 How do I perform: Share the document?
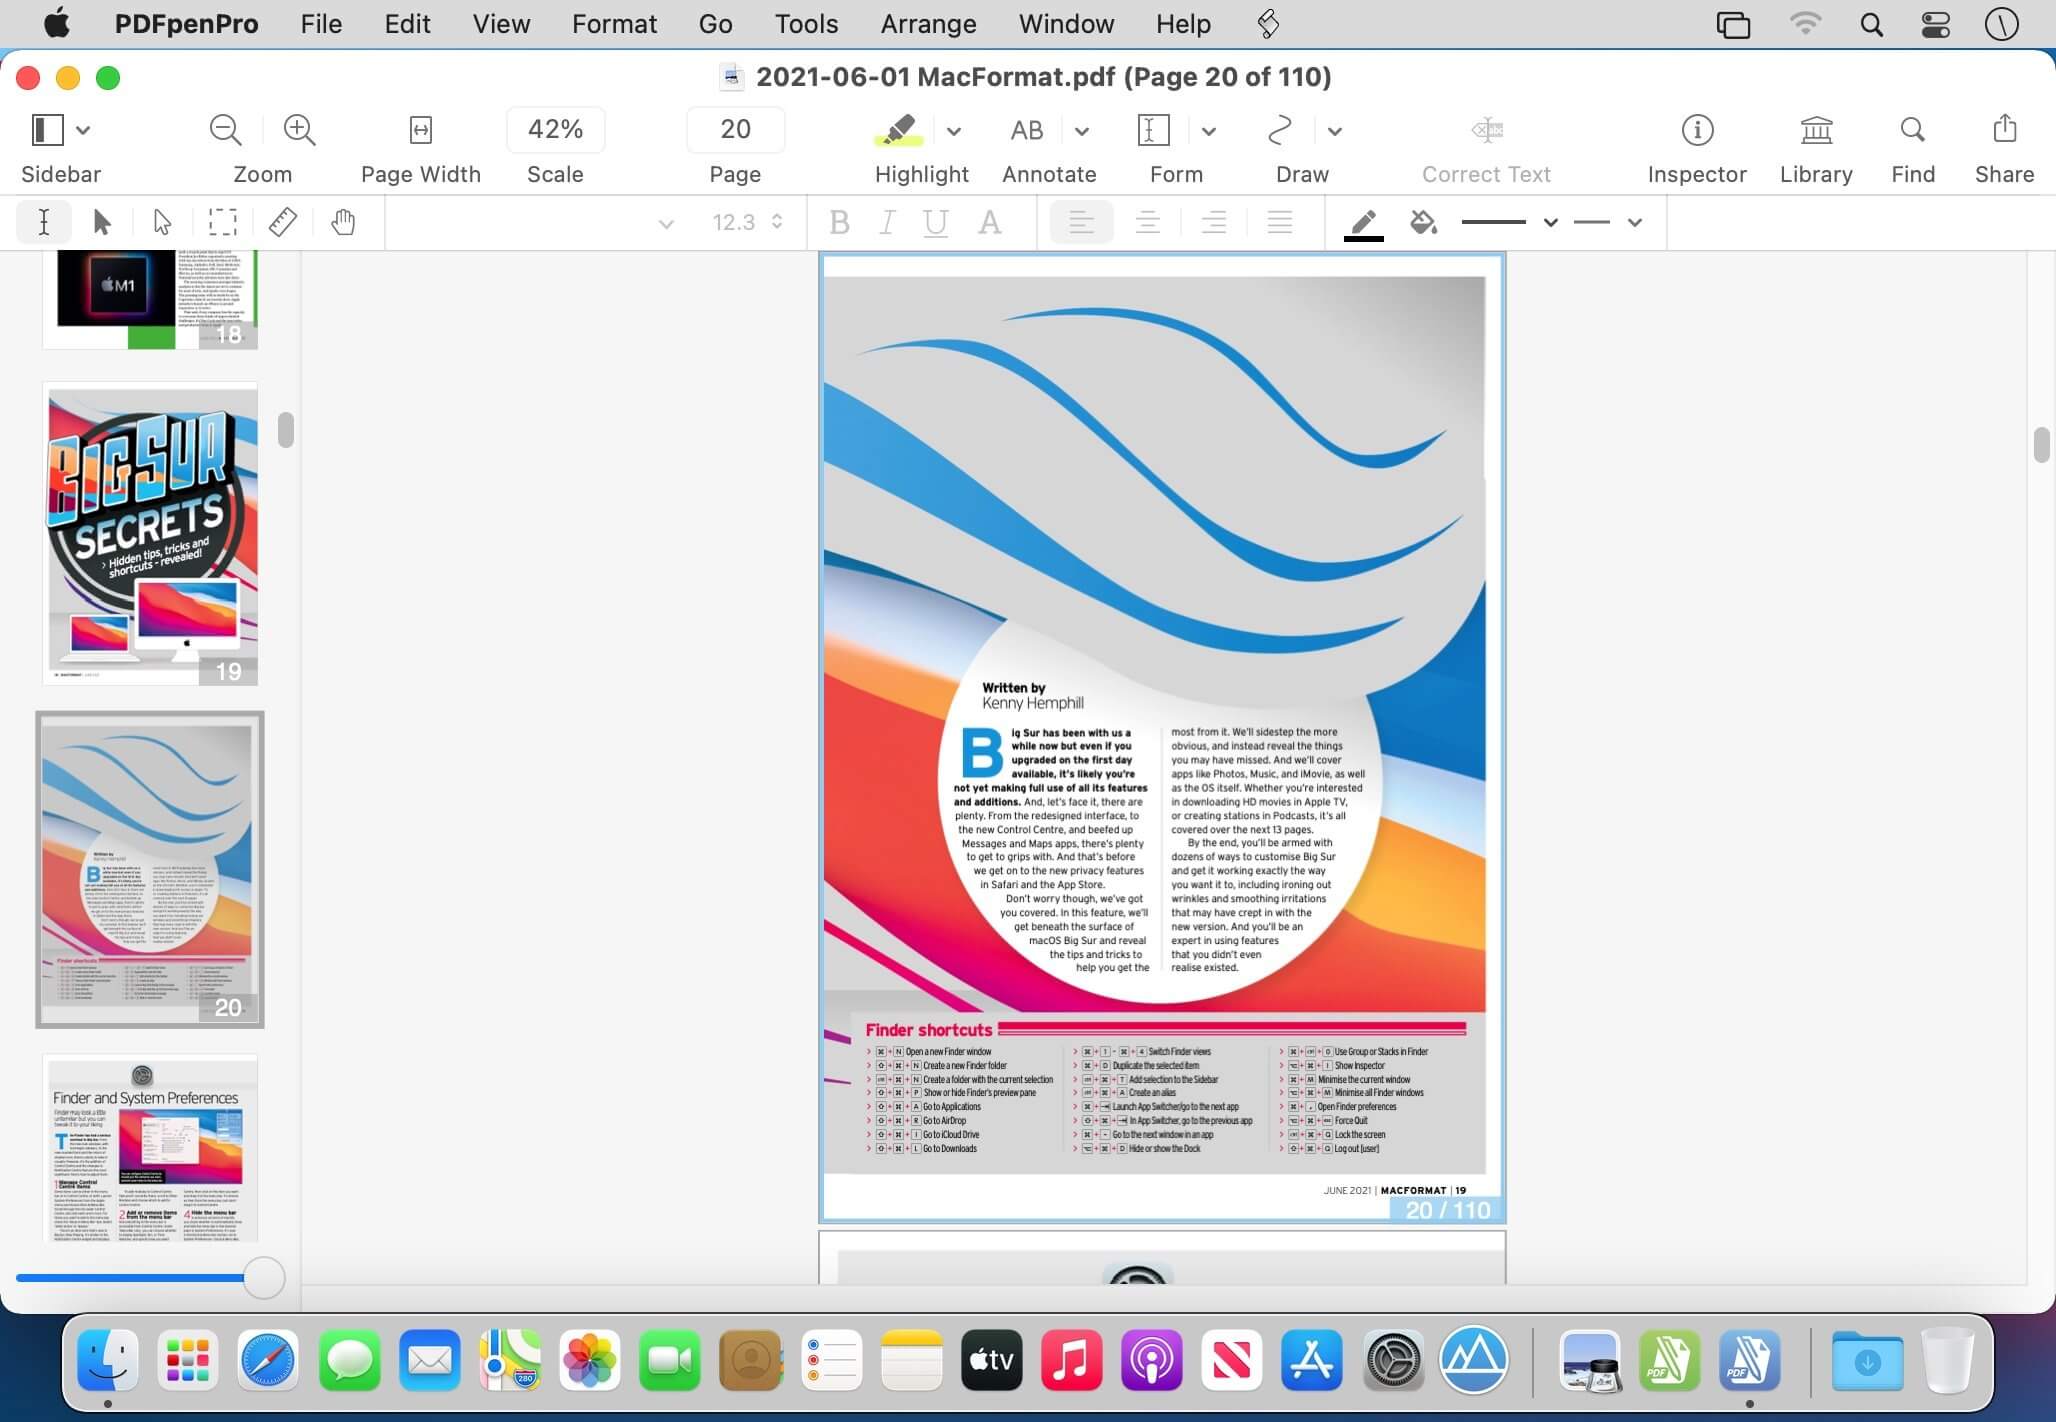[2004, 130]
